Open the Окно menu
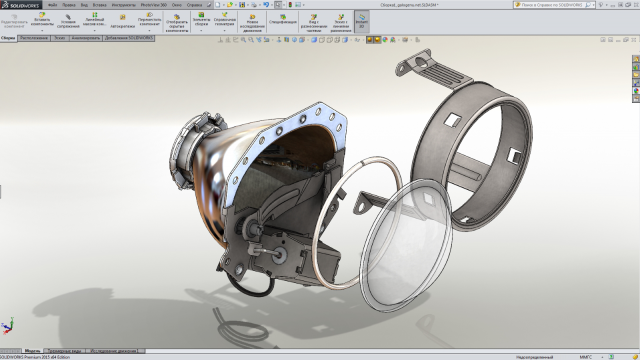 pyautogui.click(x=177, y=5)
